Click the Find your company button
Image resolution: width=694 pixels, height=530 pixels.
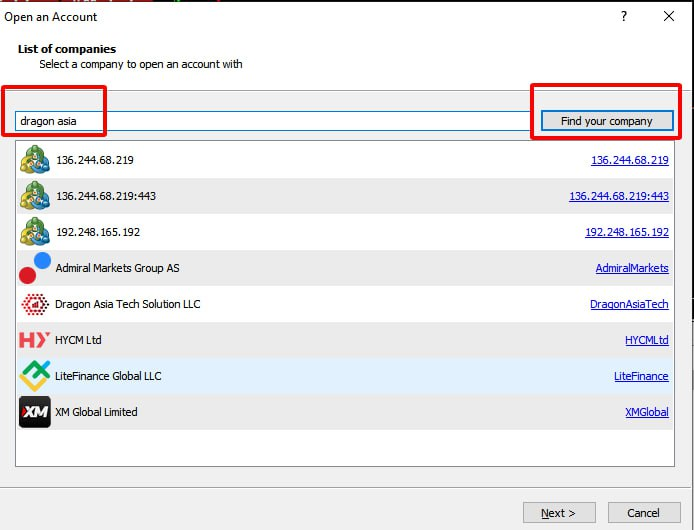pos(607,121)
